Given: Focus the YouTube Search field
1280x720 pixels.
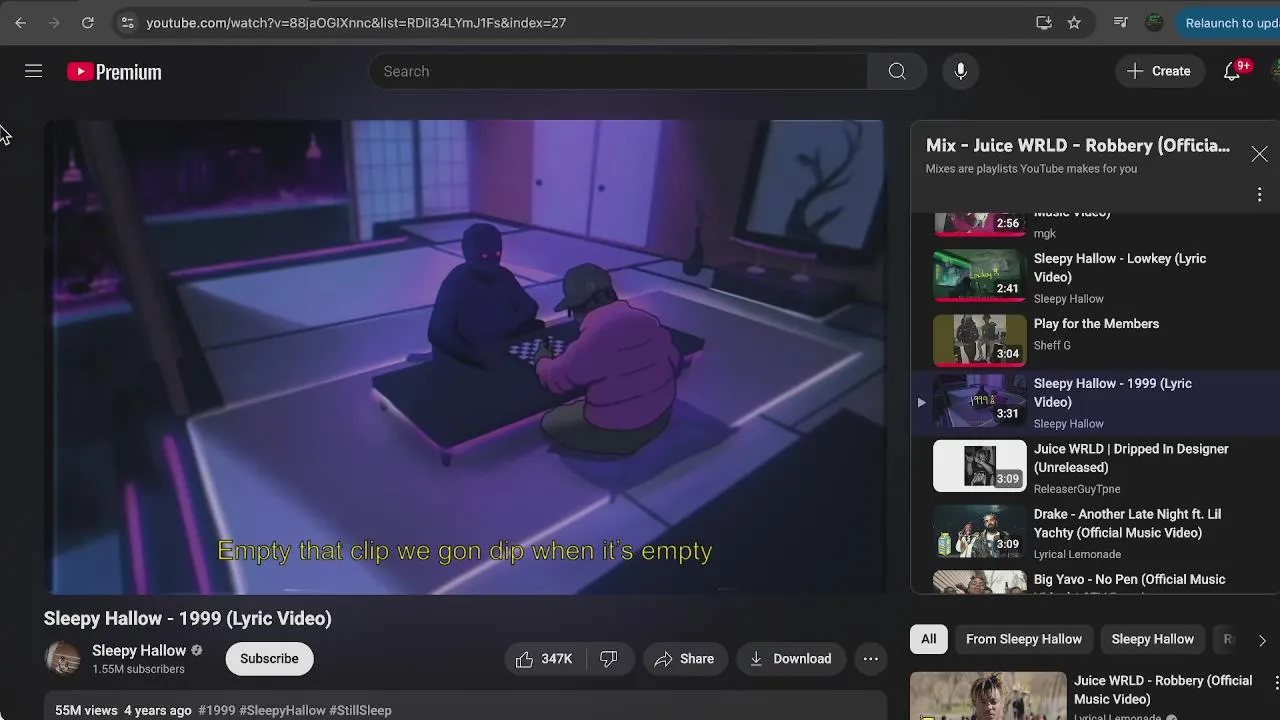Looking at the screenshot, I should tap(618, 71).
